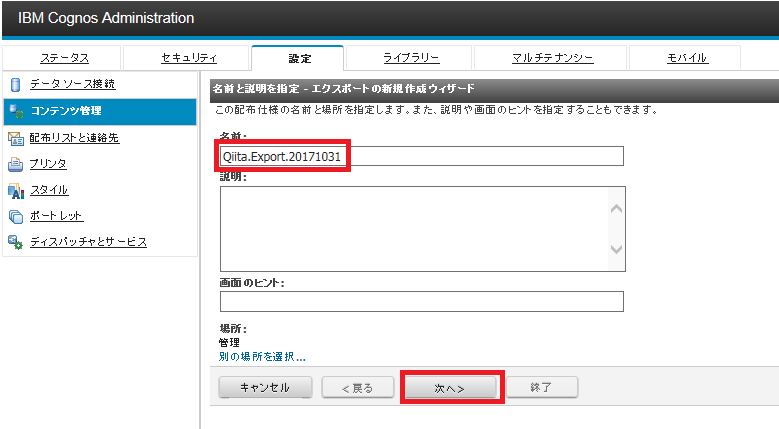Click the dispatchers and services gear icon
The height and width of the screenshot is (429, 779).
pos(15,242)
